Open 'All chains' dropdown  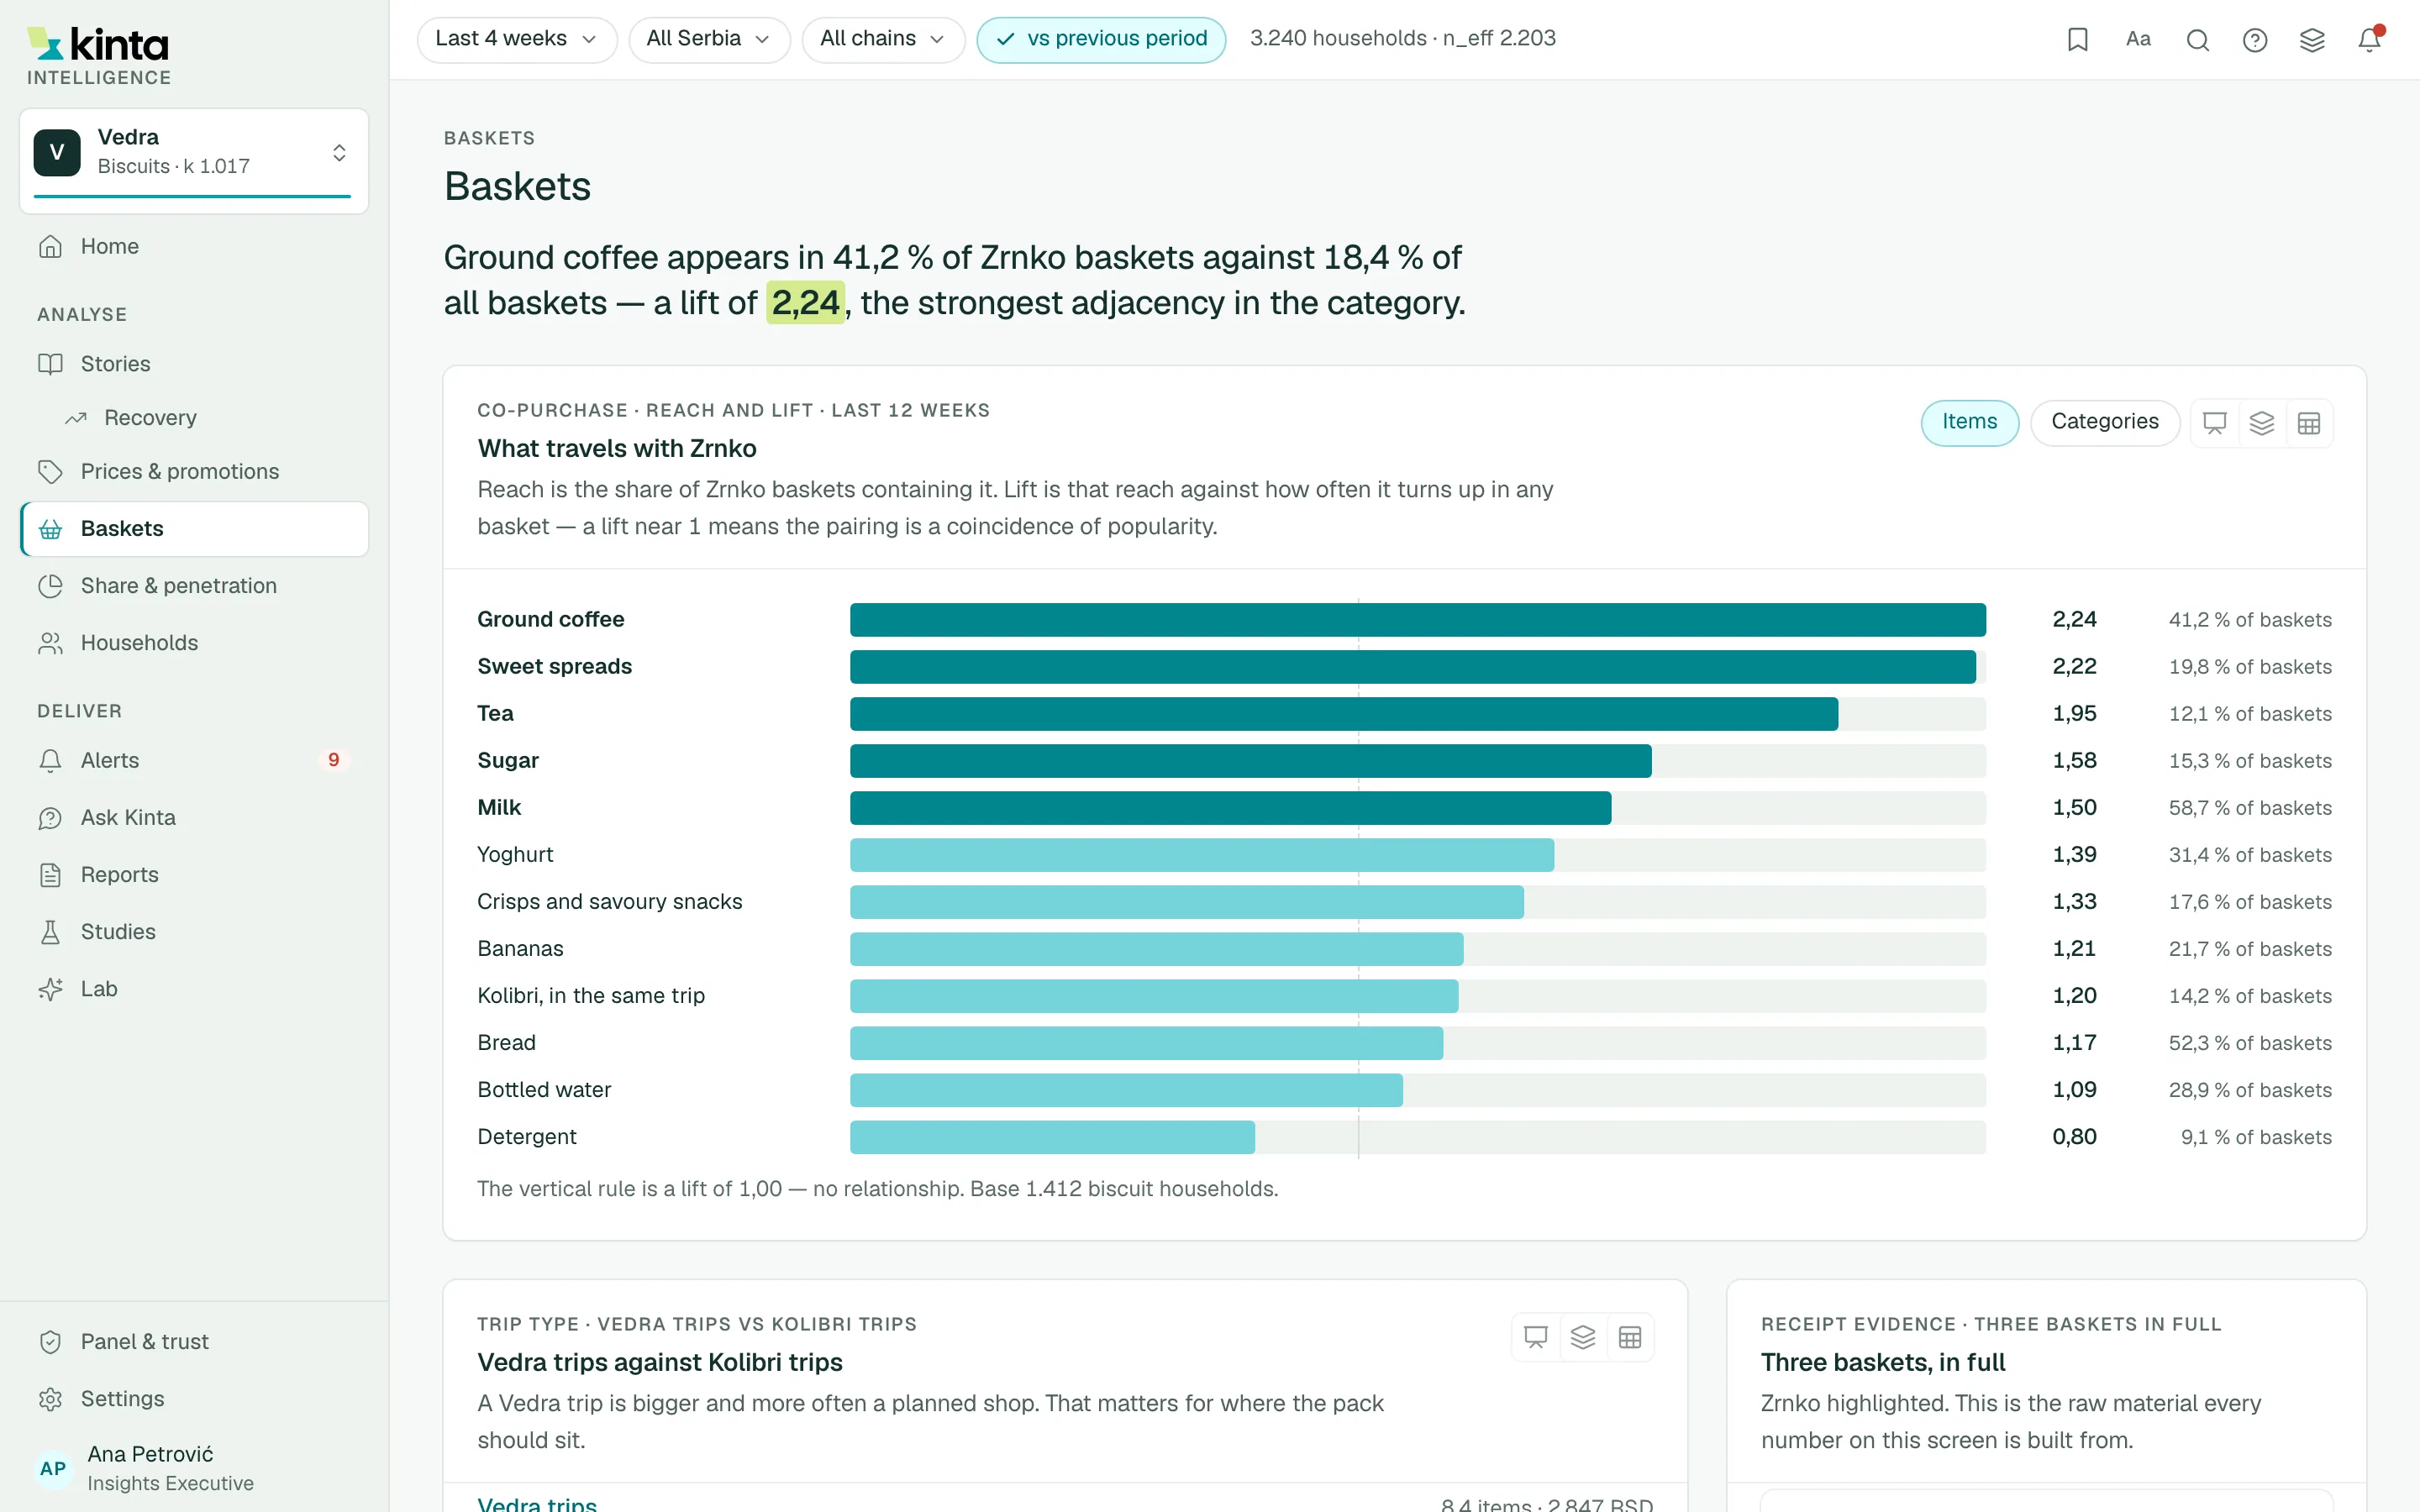[883, 39]
